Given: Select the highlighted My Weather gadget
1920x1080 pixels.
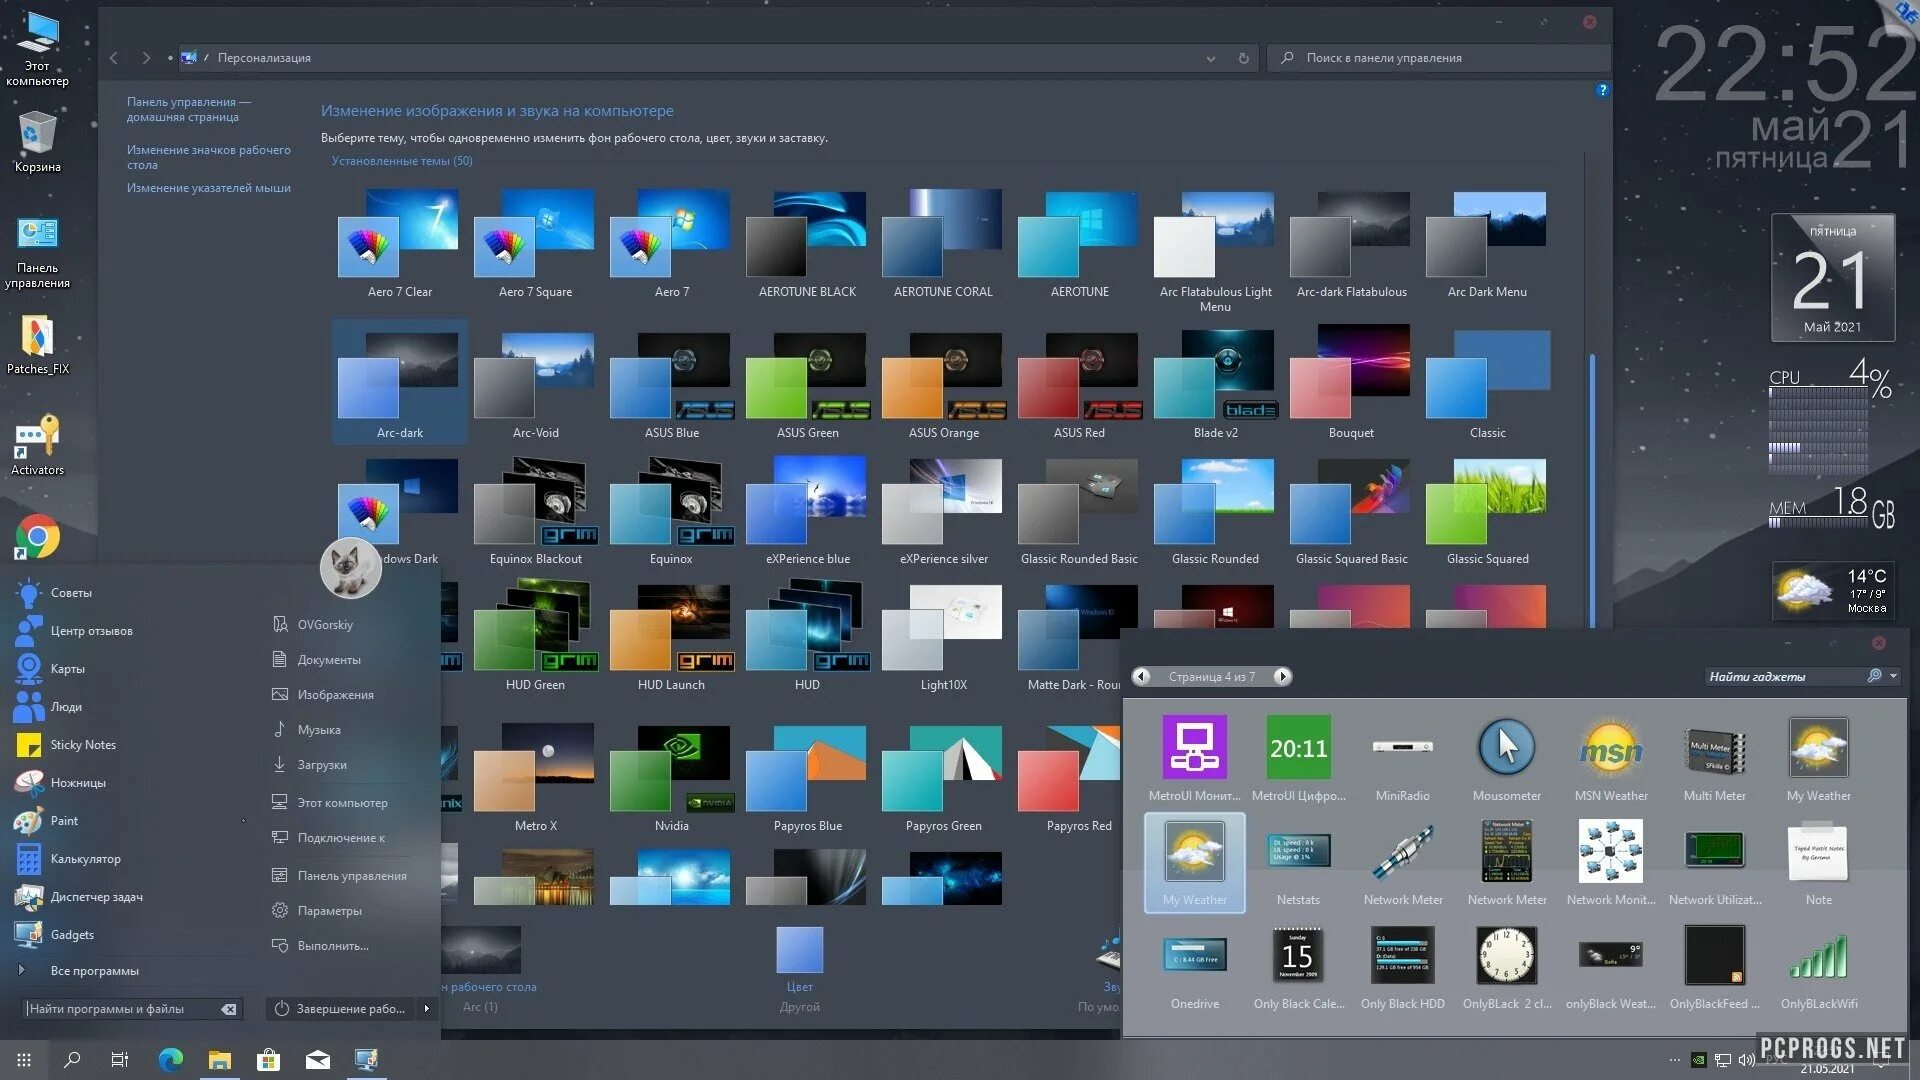Looking at the screenshot, I should pos(1194,862).
